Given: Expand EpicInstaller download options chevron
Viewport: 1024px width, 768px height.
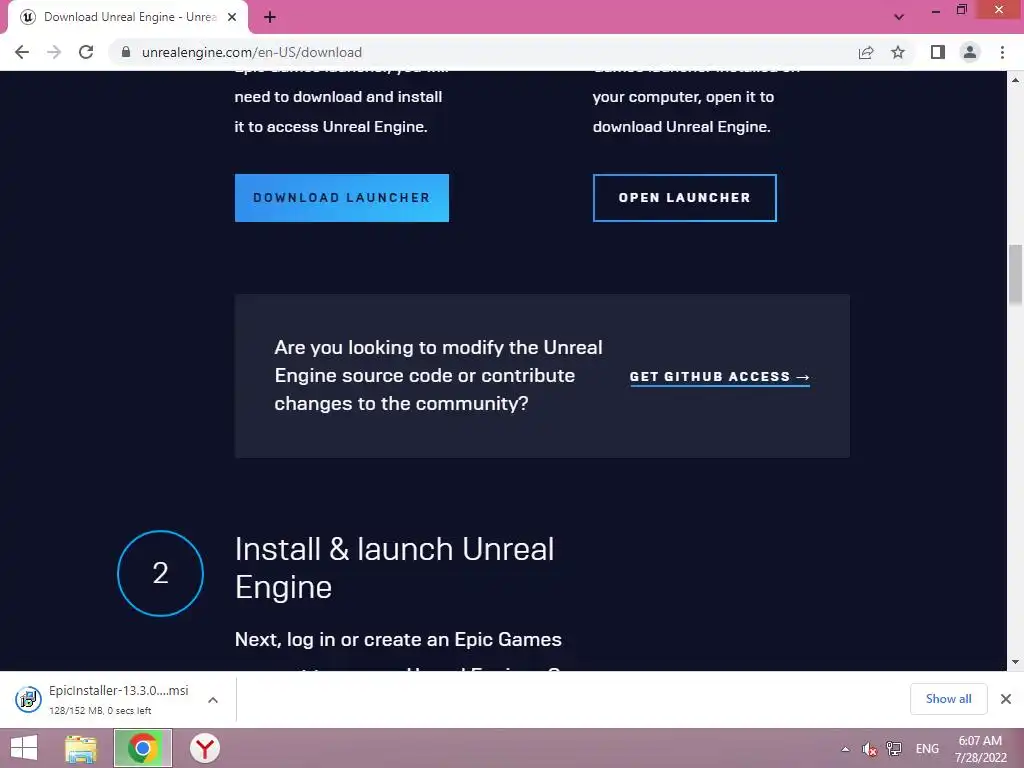Looking at the screenshot, I should coord(213,700).
